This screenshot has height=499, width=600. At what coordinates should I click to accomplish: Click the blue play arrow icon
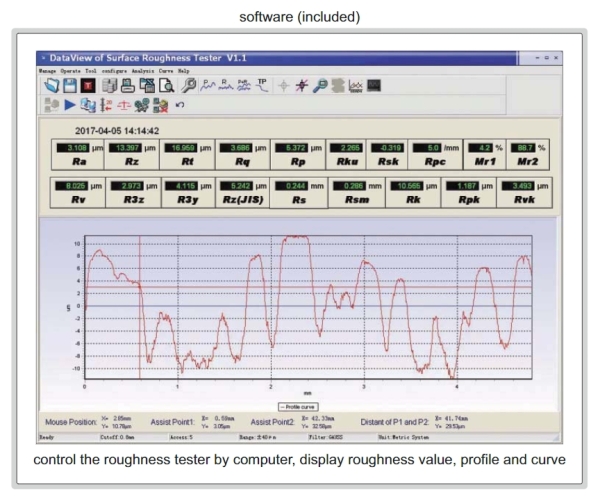[x=69, y=105]
